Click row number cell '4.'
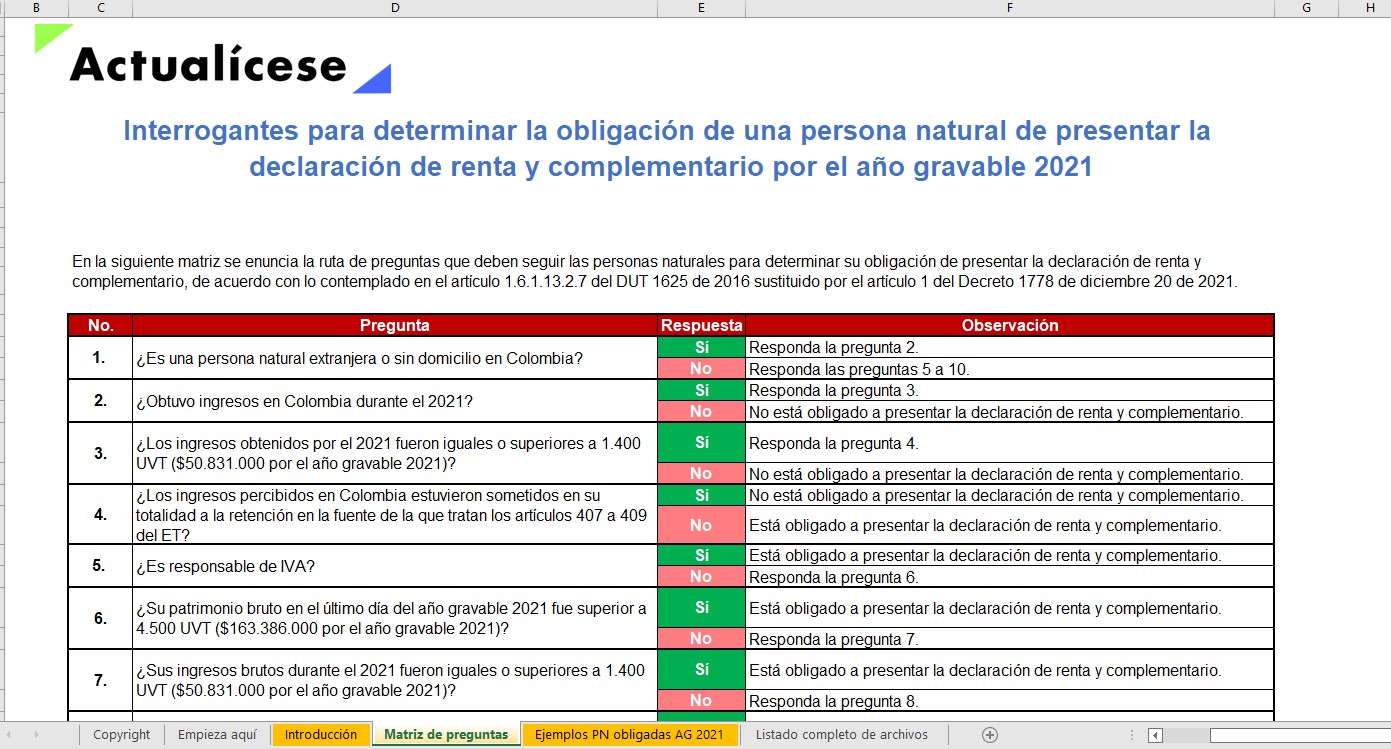This screenshot has width=1391, height=749. tap(100, 515)
